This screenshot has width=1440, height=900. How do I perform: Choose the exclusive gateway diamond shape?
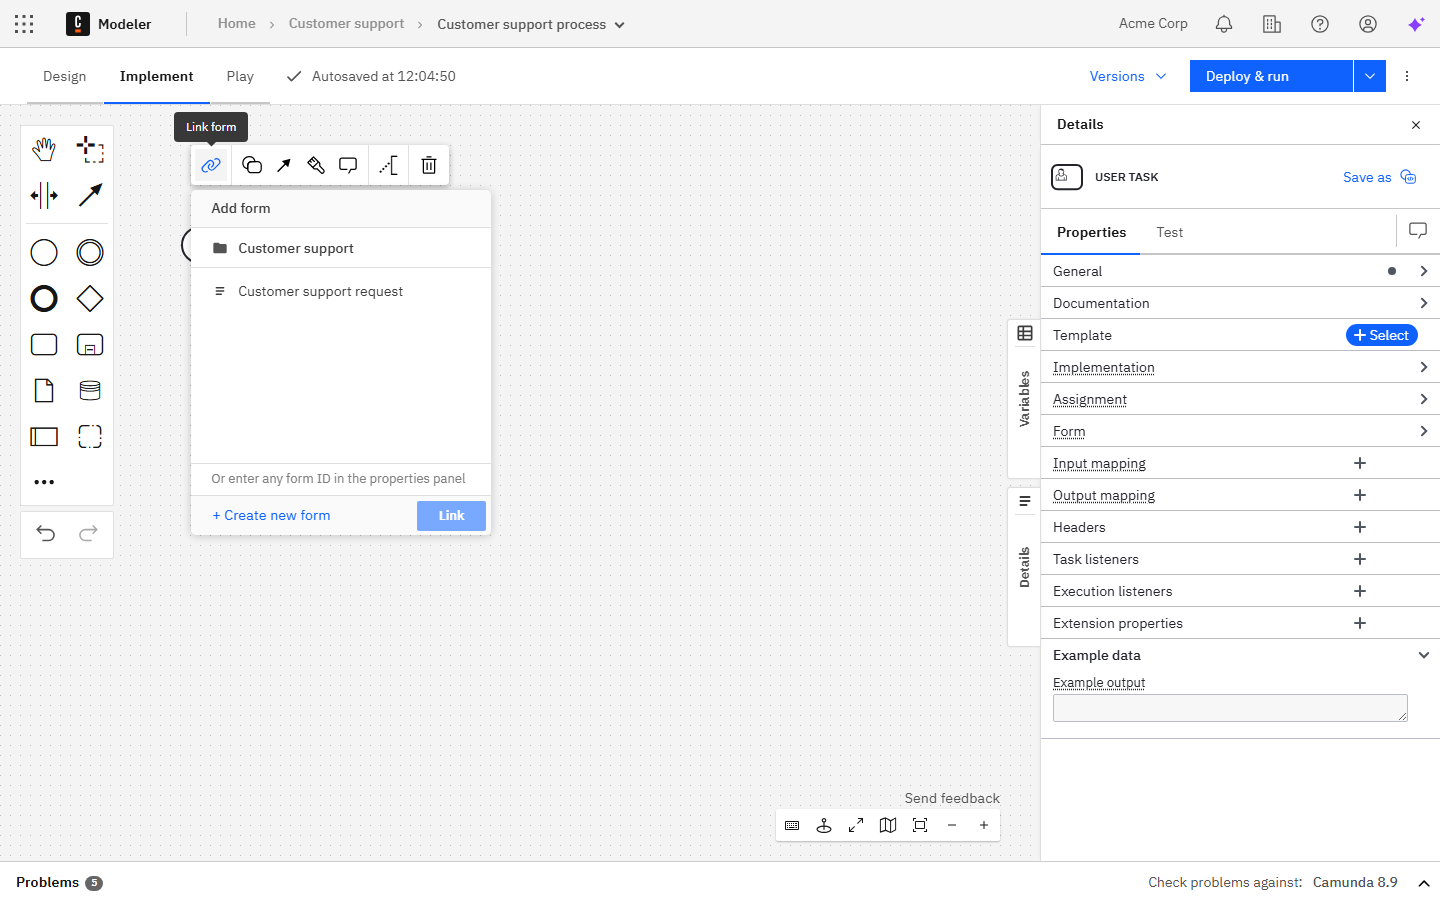90,298
